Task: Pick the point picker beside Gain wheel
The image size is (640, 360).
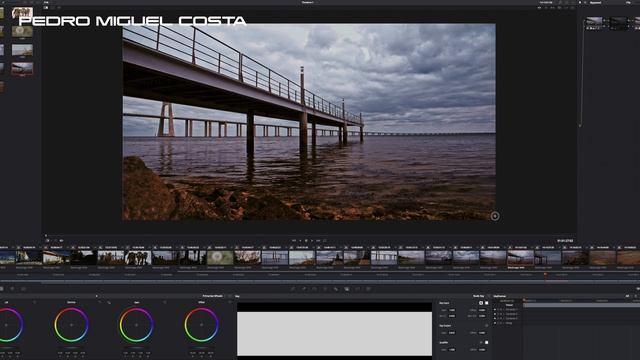Action: [x=109, y=302]
